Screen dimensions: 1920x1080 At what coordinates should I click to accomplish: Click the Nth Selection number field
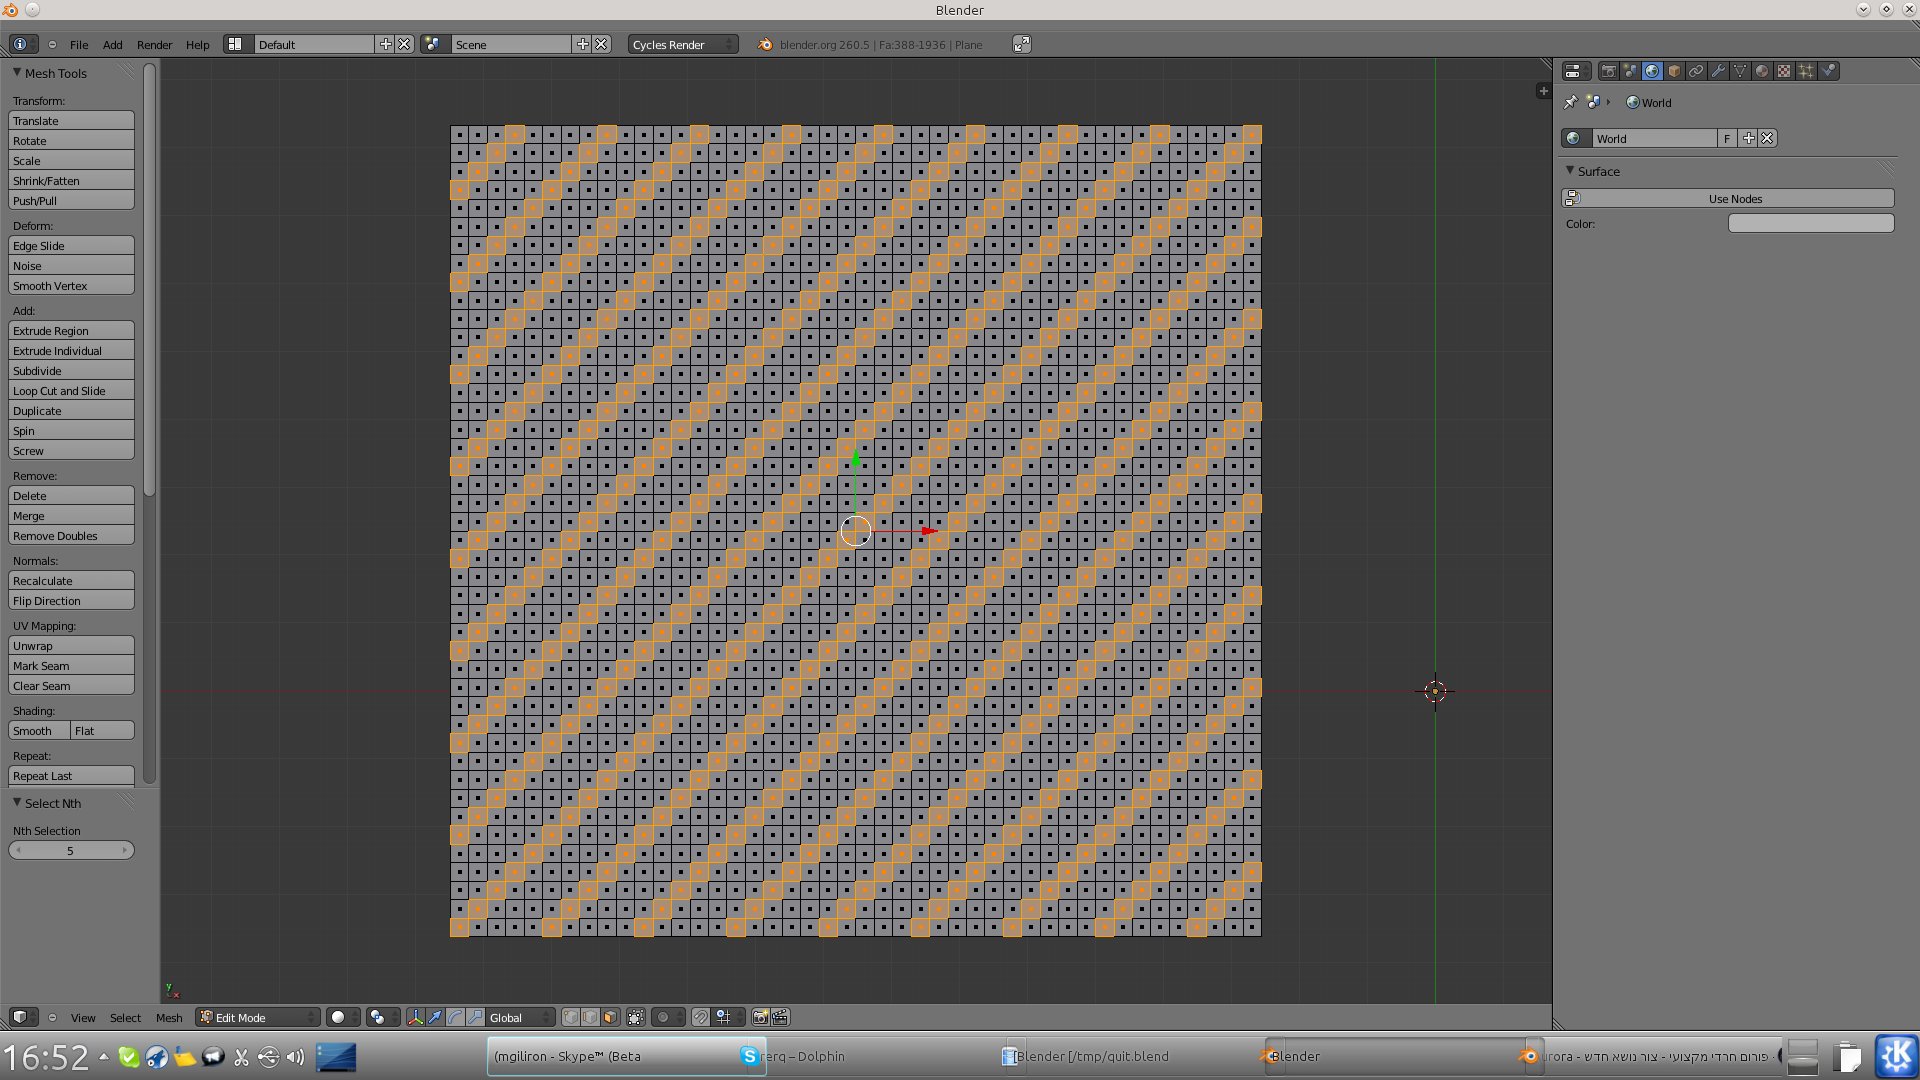point(70,850)
